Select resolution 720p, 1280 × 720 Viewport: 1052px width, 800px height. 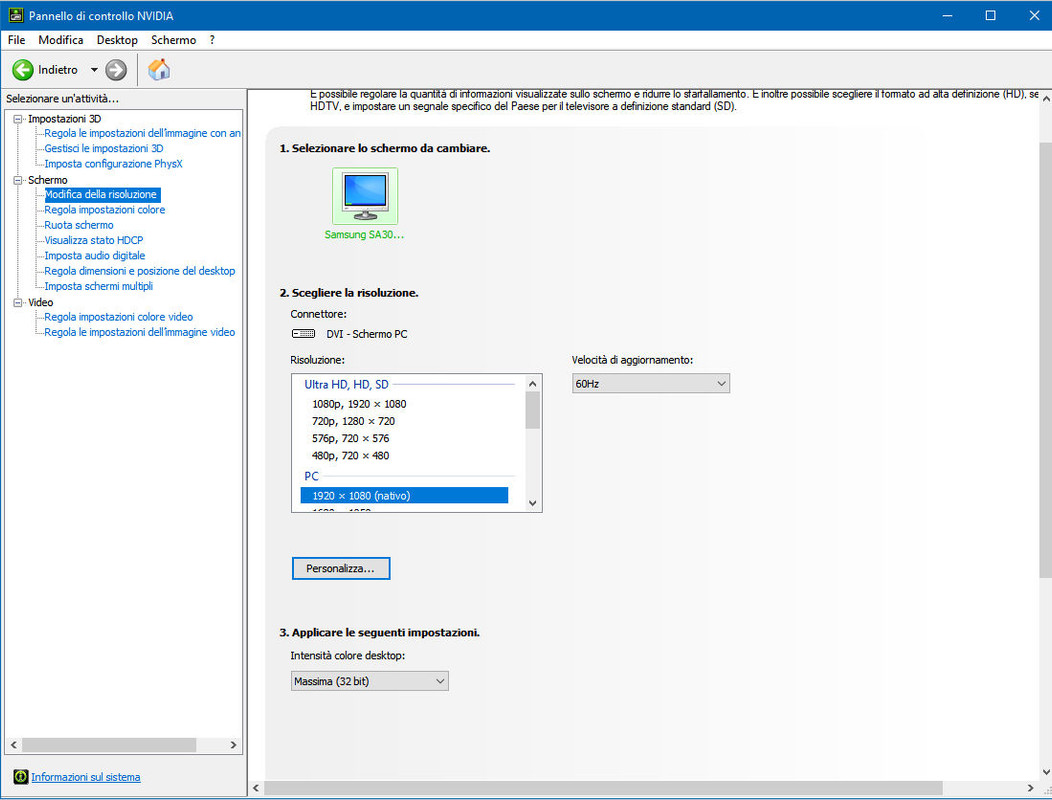(354, 421)
